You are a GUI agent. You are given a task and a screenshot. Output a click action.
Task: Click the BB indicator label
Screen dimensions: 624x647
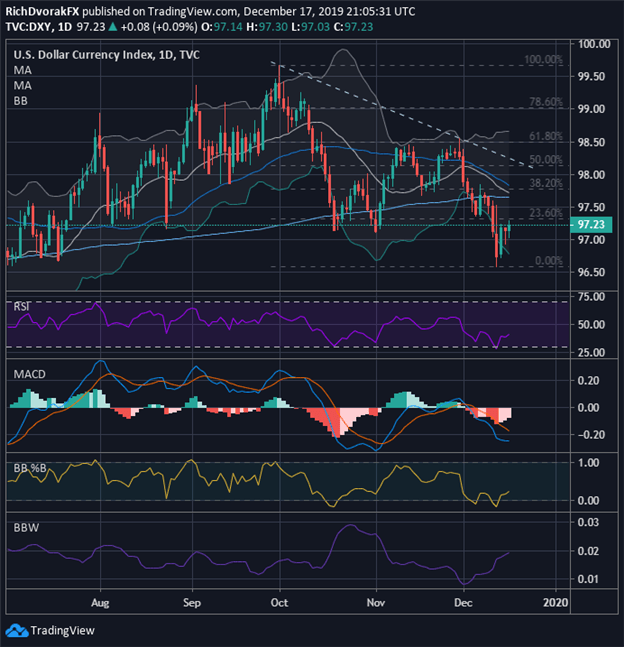pos(21,101)
